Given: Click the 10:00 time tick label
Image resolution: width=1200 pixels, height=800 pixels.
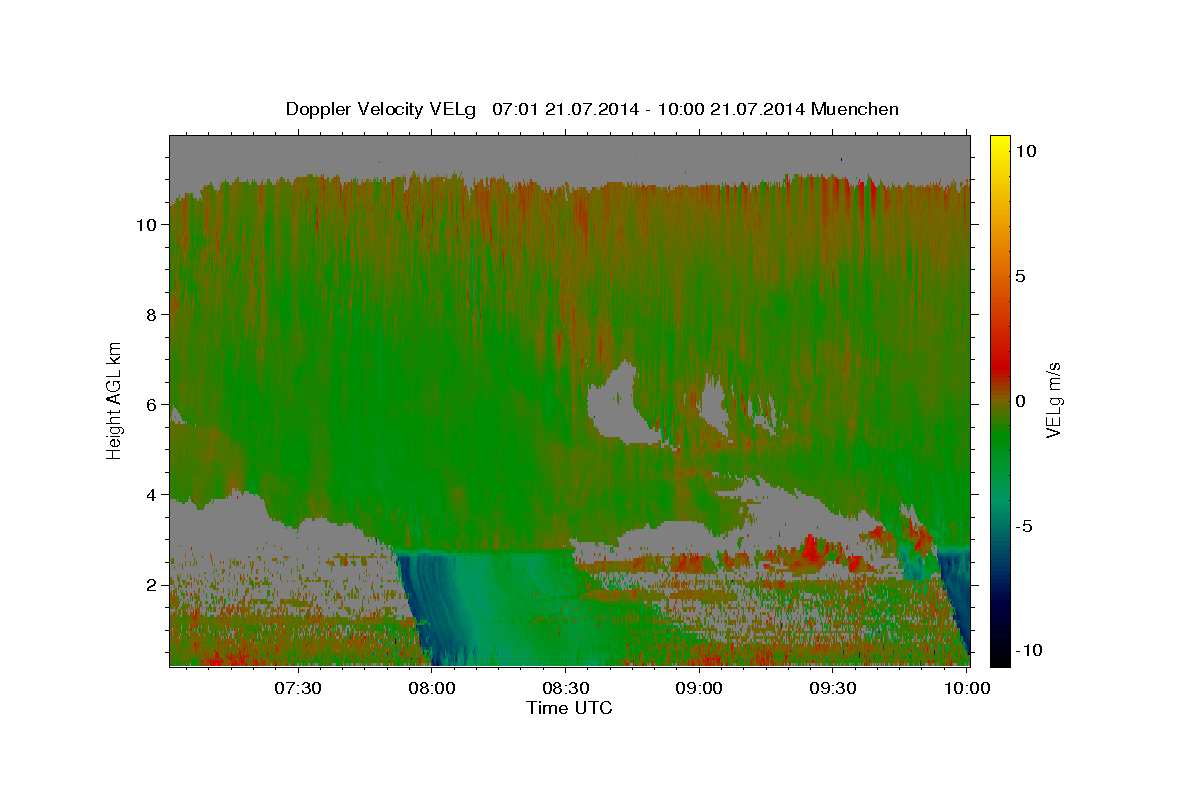Looking at the screenshot, I should pos(966,688).
